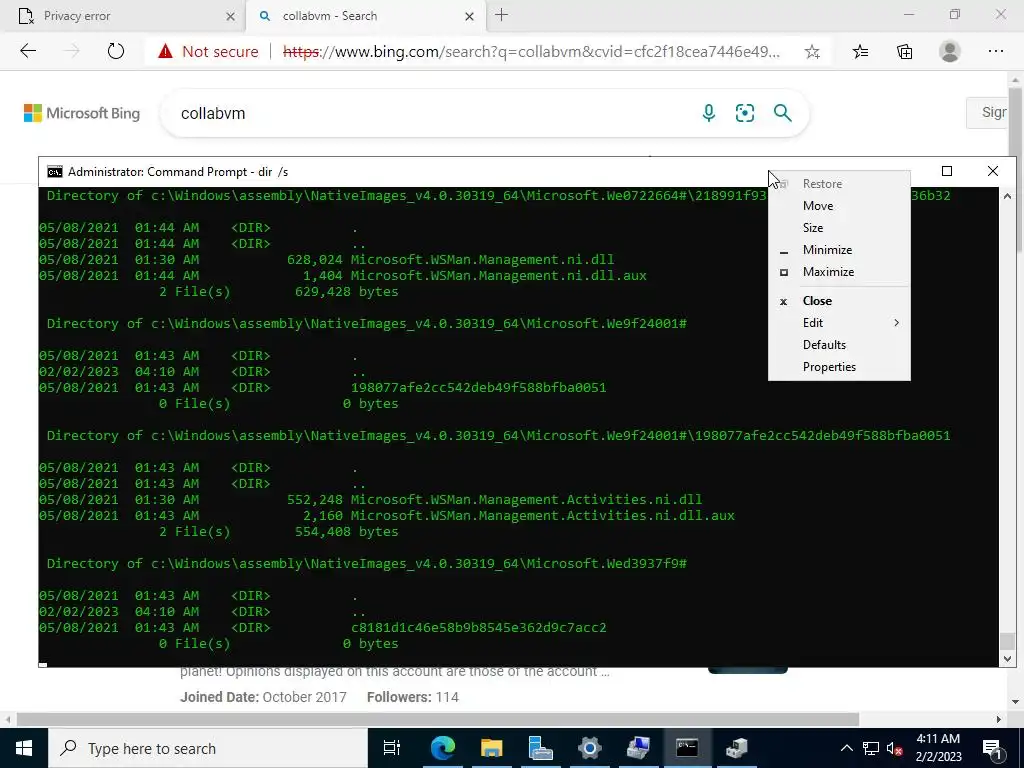Select Size in the window menu
This screenshot has width=1024, height=768.
pos(839,228)
